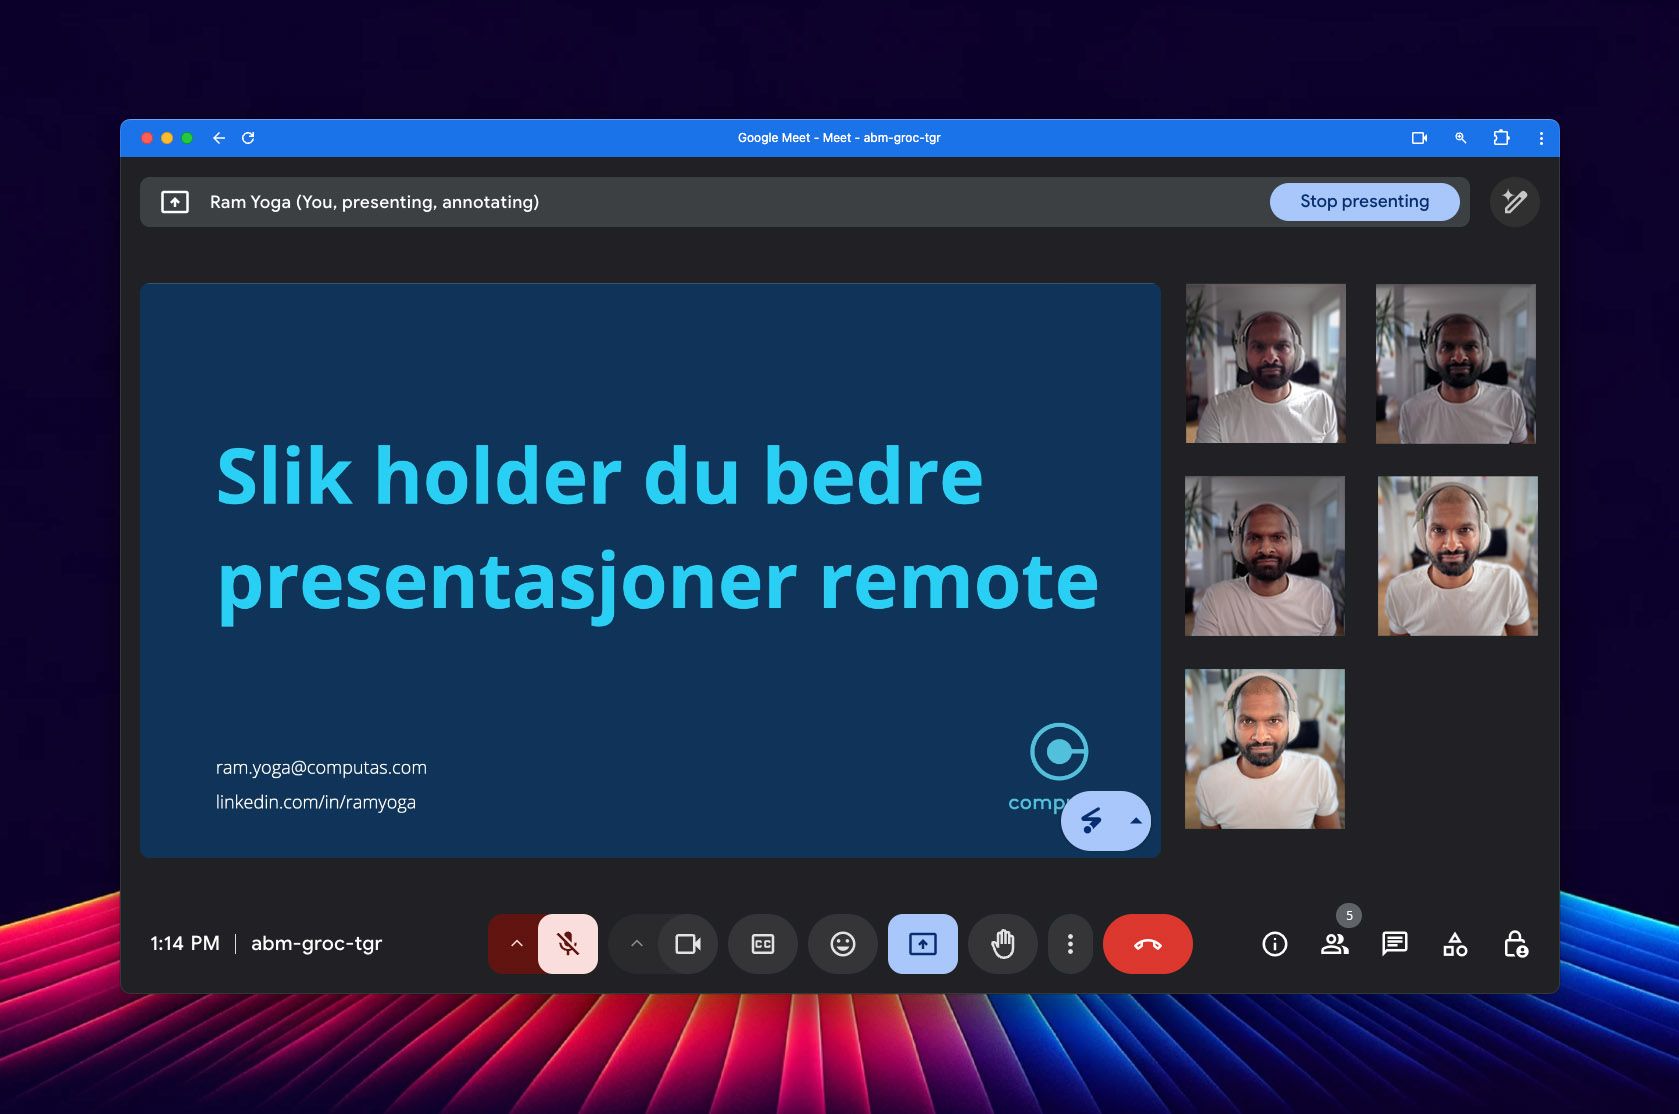Click the ram.yoga@computas.com email text
Viewport: 1679px width, 1114px height.
(x=321, y=768)
